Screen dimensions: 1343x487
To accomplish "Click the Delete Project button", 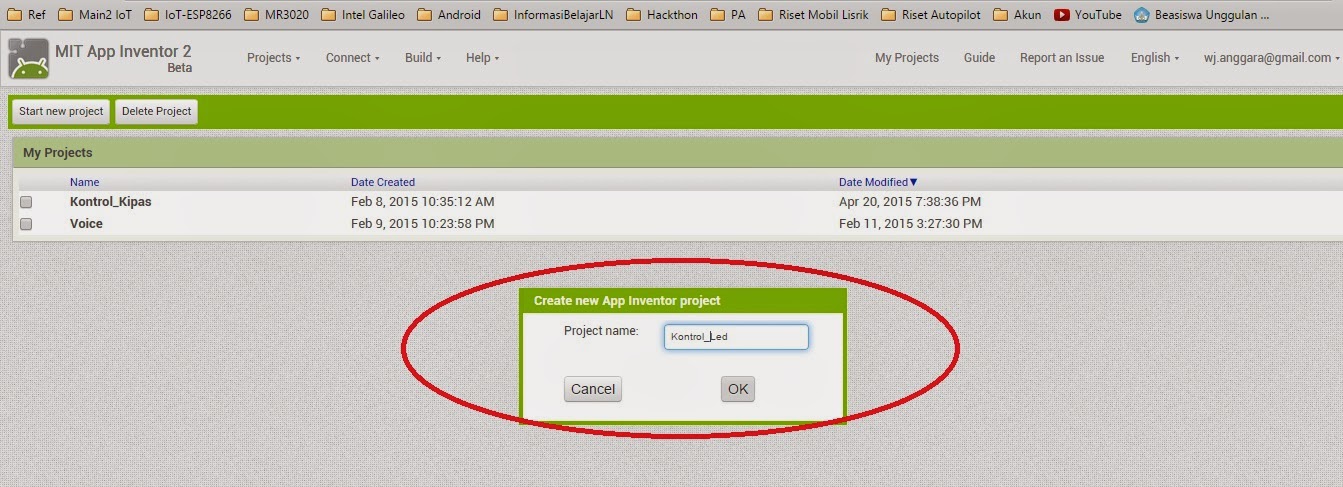I will (156, 111).
